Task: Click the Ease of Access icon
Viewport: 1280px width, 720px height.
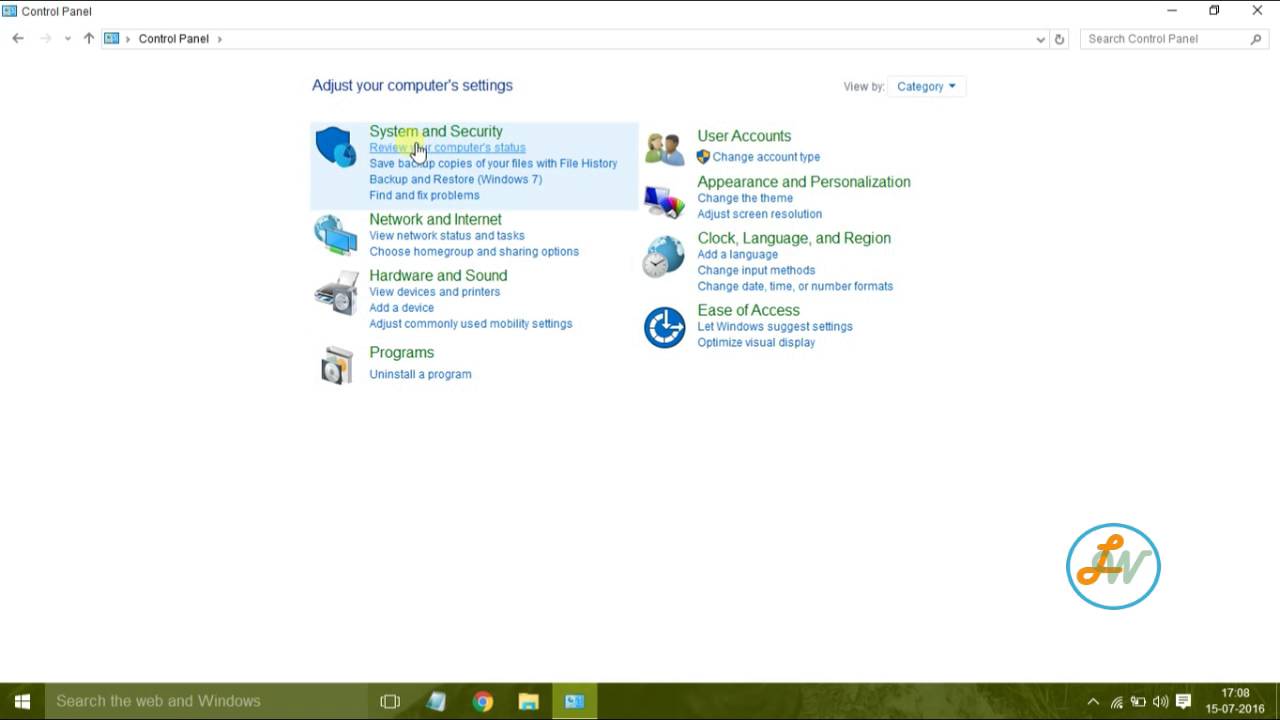Action: coord(664,327)
